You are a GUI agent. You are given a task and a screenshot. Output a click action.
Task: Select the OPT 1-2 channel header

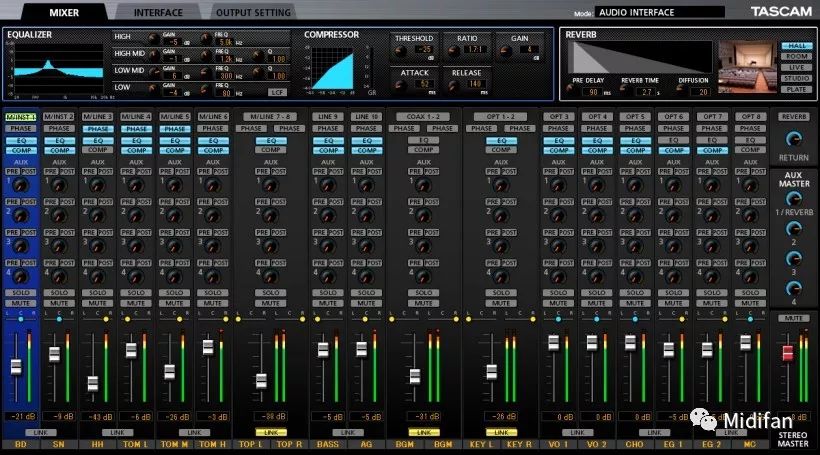(500, 117)
